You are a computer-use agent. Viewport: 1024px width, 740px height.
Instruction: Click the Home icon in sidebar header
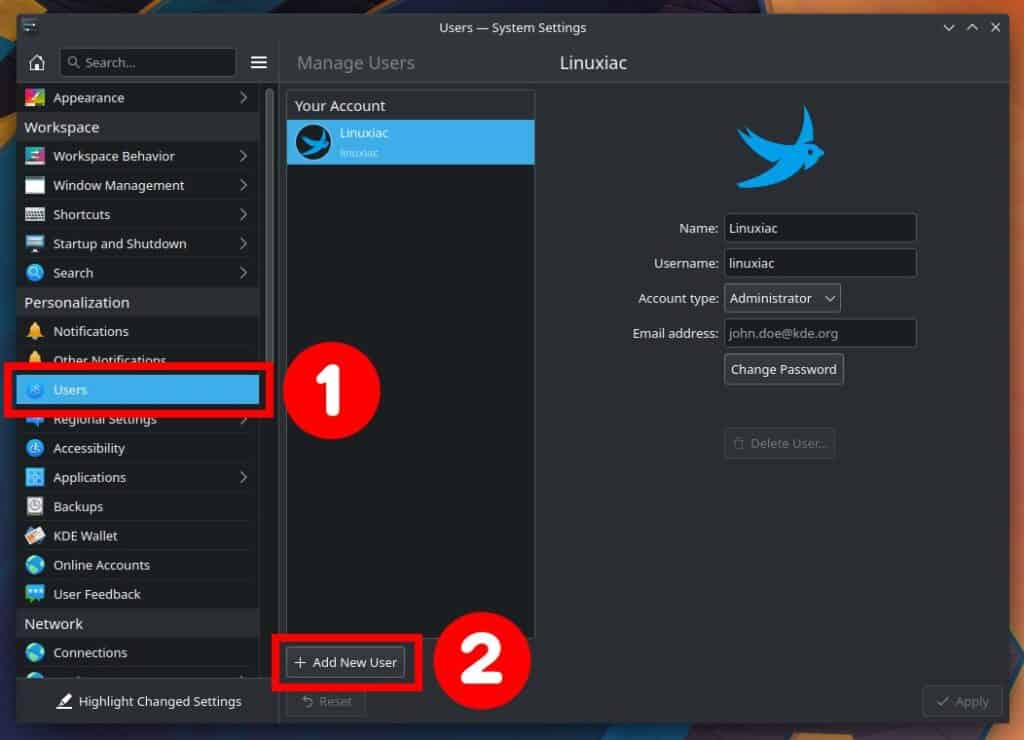(37, 63)
